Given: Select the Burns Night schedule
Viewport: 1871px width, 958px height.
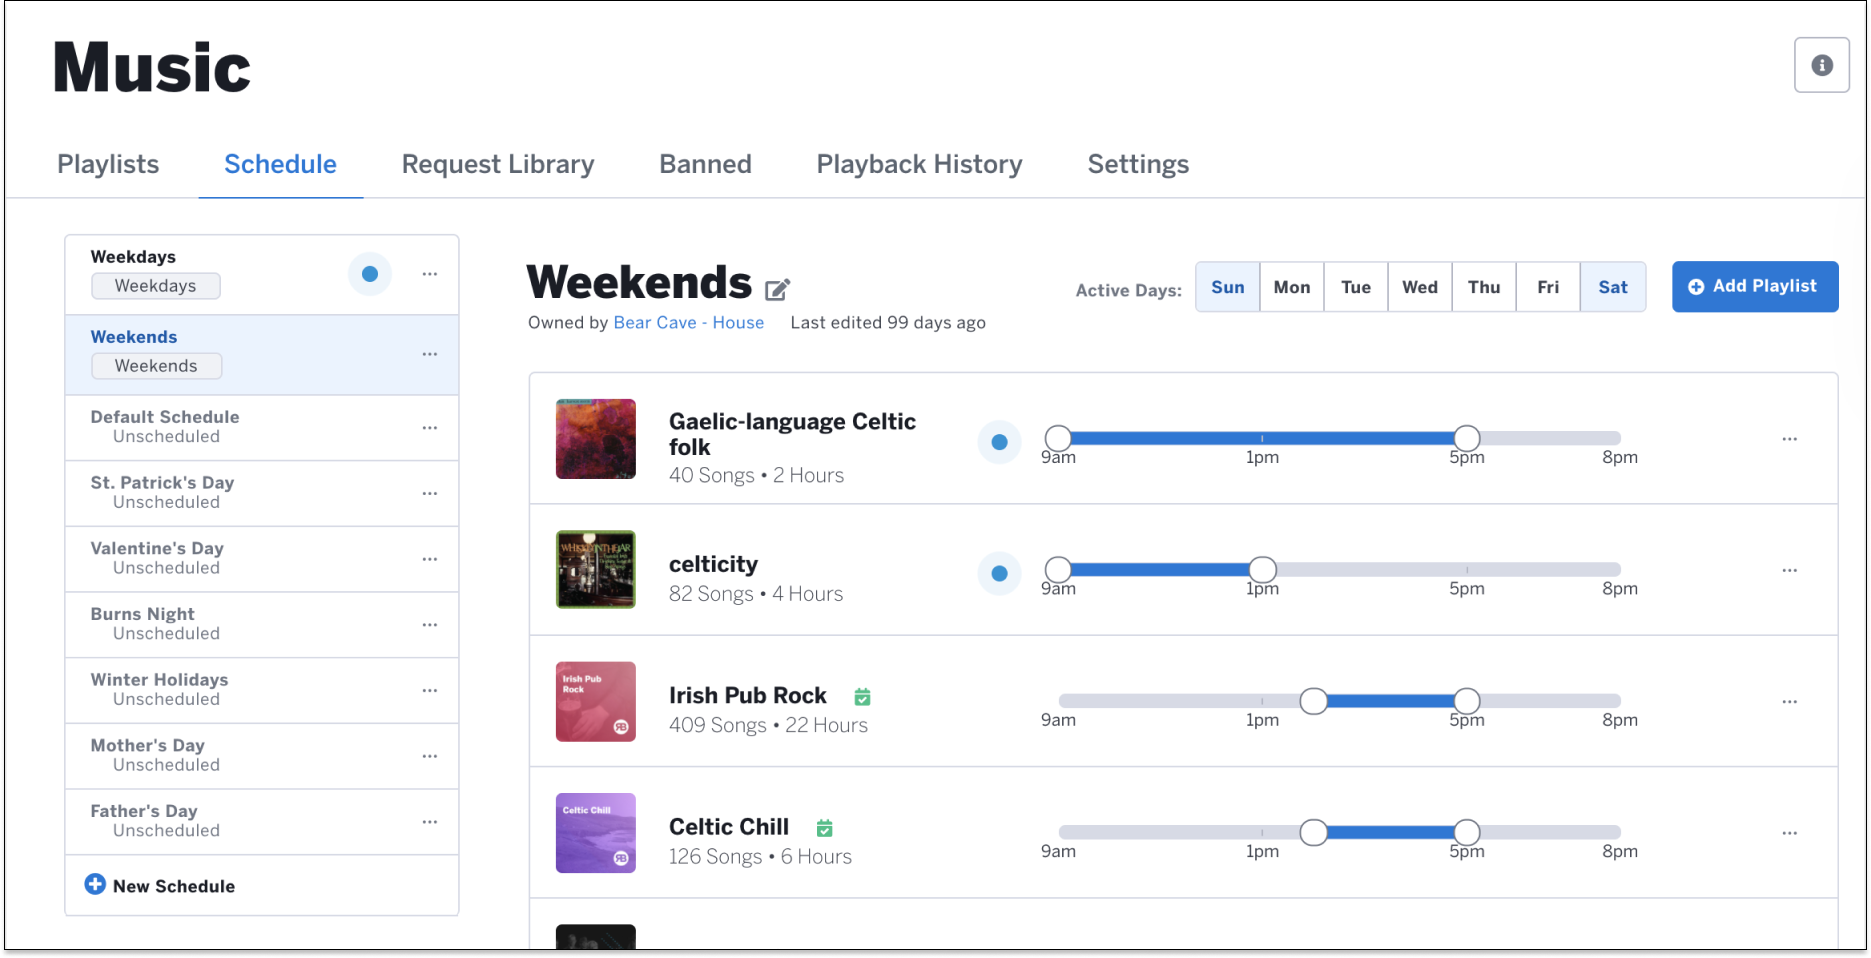Looking at the screenshot, I should coord(262,625).
